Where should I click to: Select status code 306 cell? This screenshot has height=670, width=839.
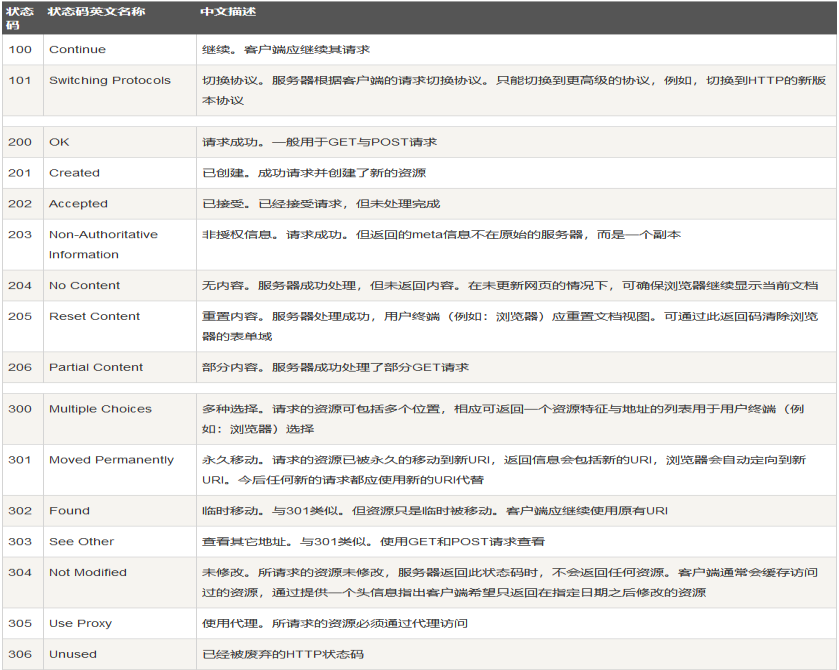coord(22,654)
